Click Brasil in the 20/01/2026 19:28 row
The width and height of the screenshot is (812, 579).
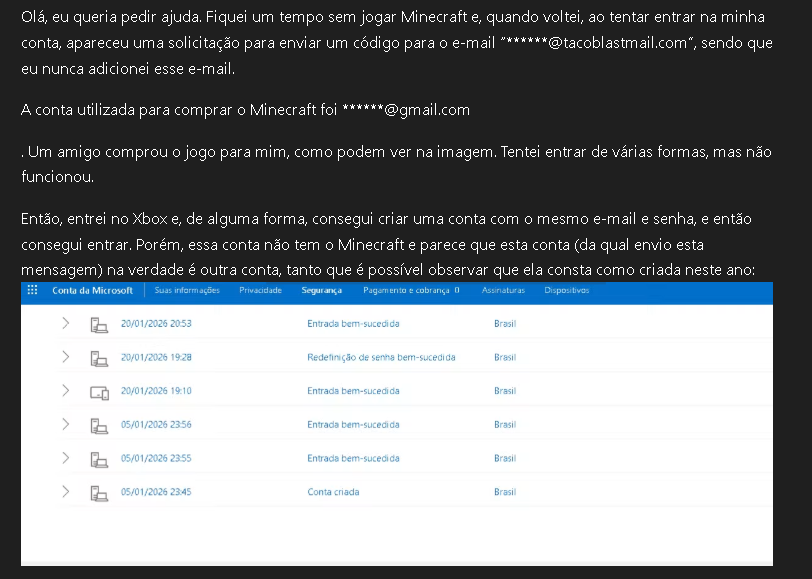click(x=505, y=357)
